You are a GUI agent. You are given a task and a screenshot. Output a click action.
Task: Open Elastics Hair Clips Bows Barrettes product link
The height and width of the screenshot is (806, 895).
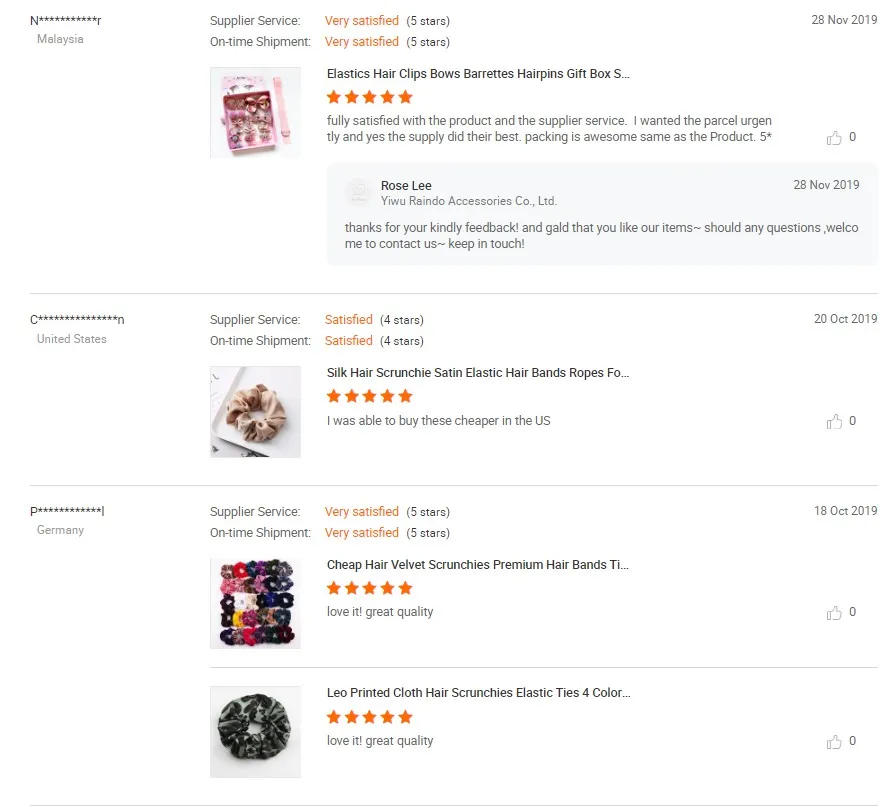tap(478, 74)
